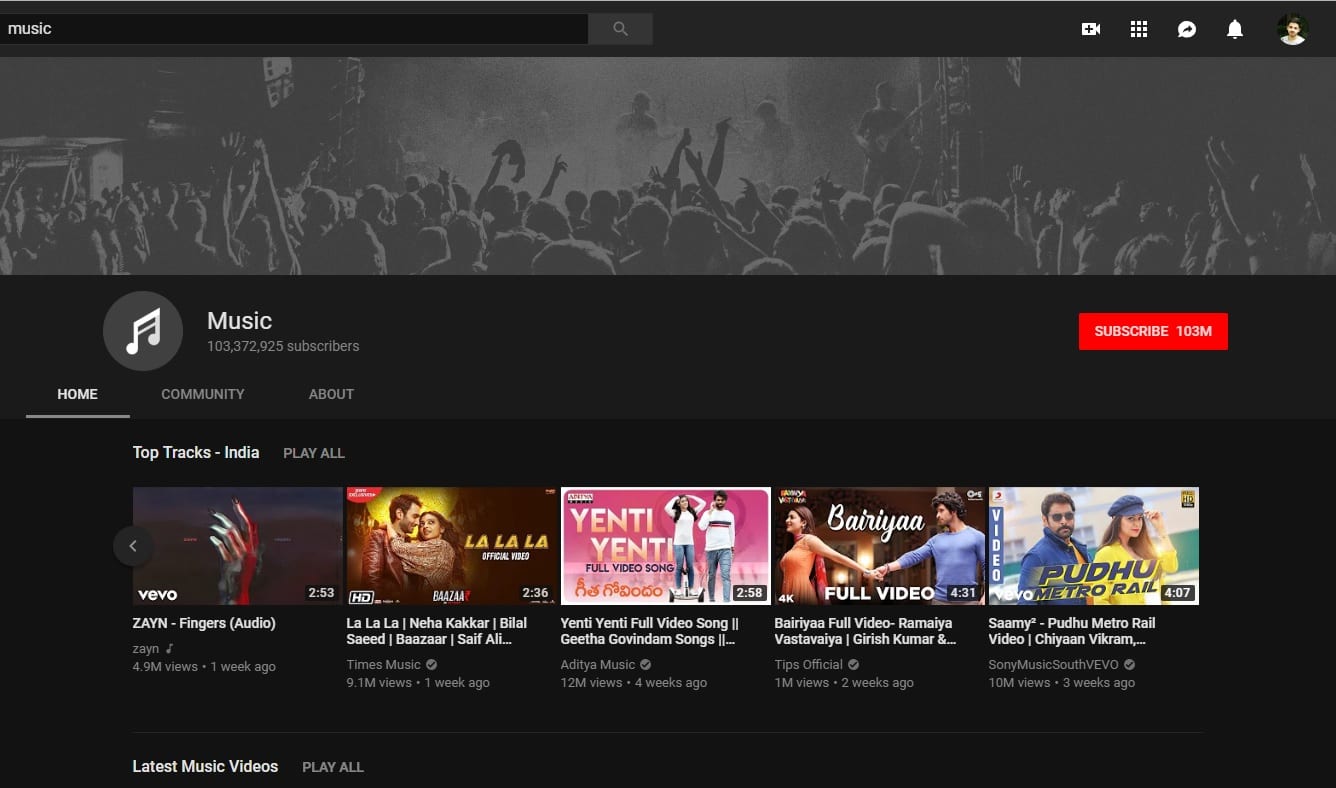Select the Home tab
This screenshot has width=1336, height=788.
click(x=77, y=394)
